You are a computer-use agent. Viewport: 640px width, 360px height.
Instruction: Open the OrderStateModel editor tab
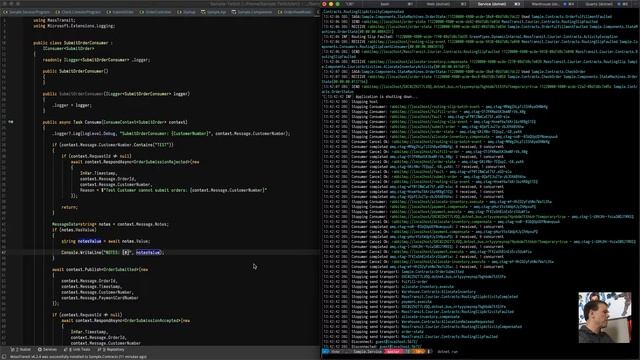(x=295, y=12)
